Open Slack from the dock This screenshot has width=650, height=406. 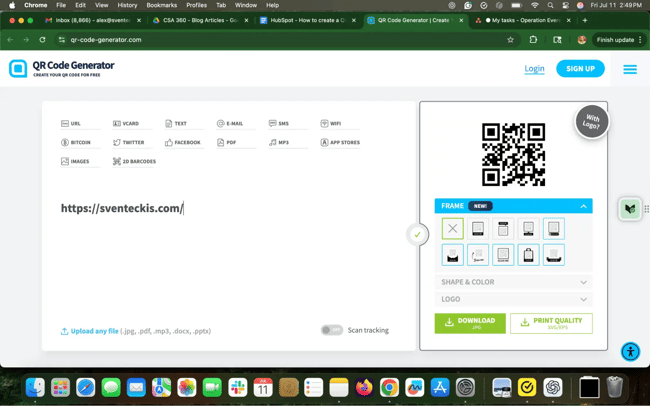[238, 388]
